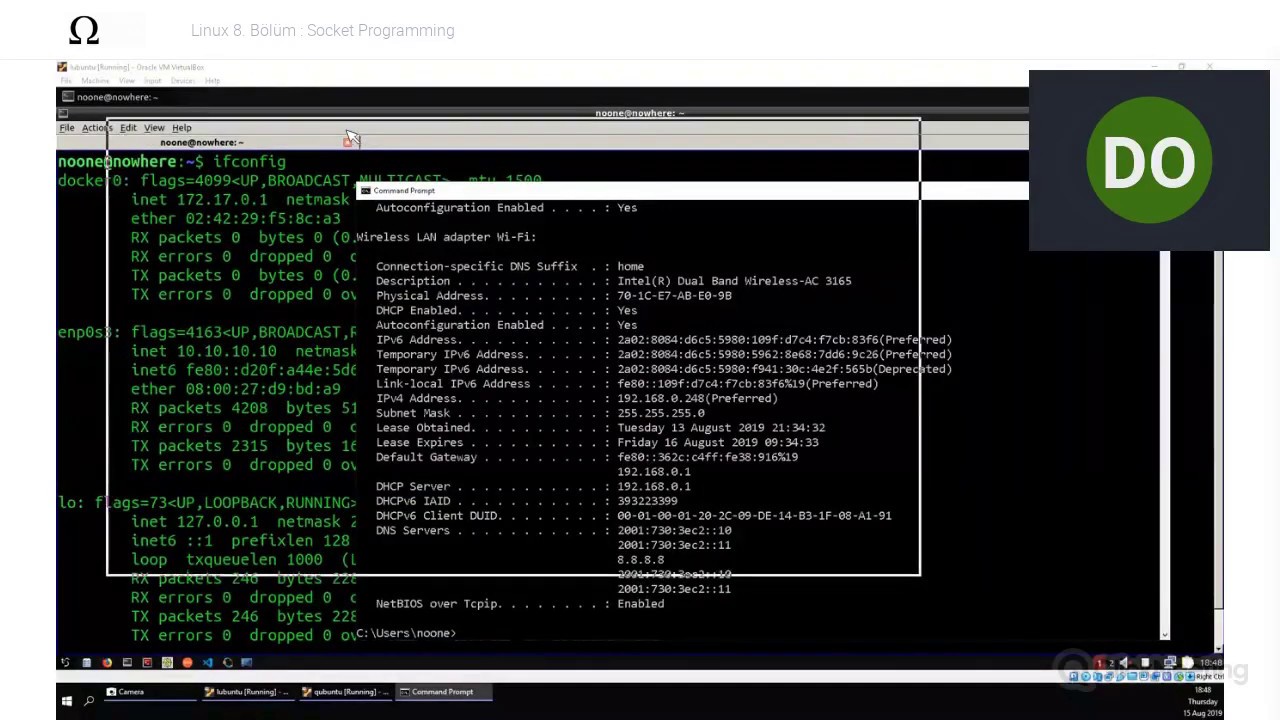Viewport: 1280px width, 720px height.
Task: Click the circular arrows icon in lubuntu panel
Action: click(x=228, y=662)
